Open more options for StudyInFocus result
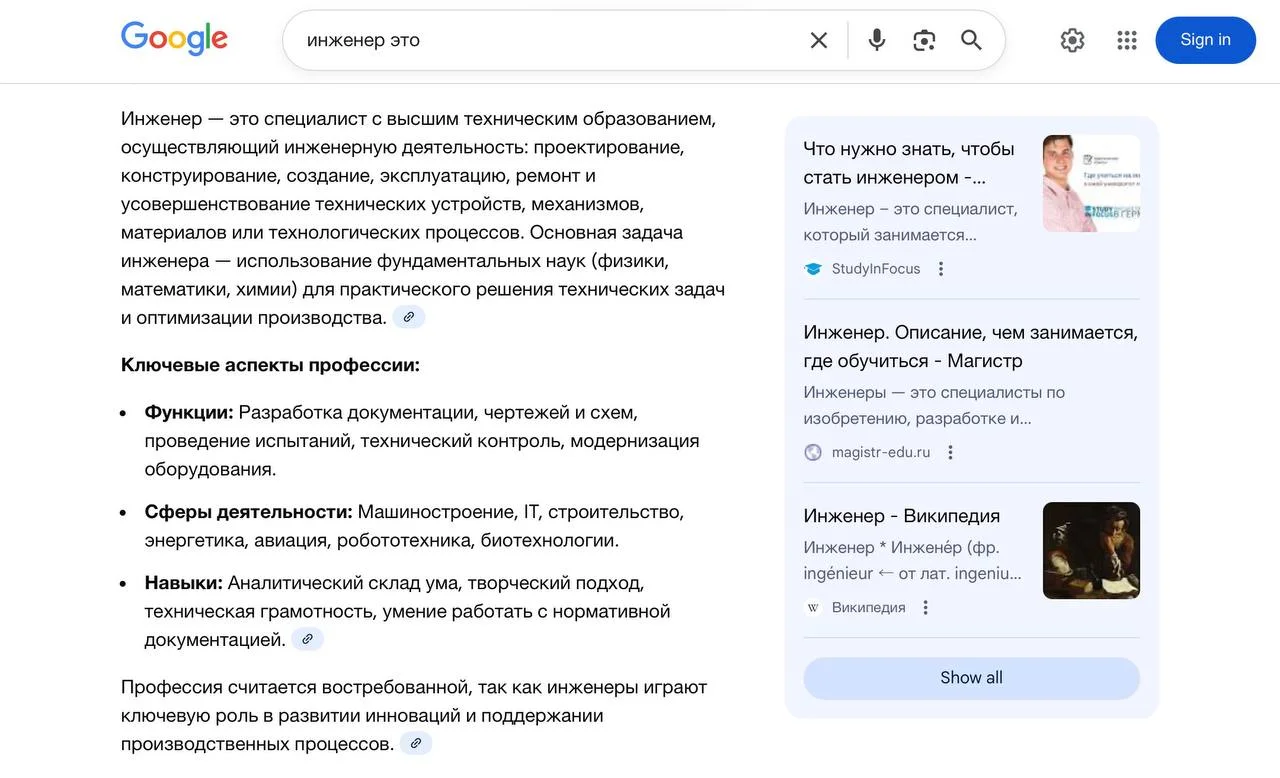The image size is (1280, 778). click(941, 269)
